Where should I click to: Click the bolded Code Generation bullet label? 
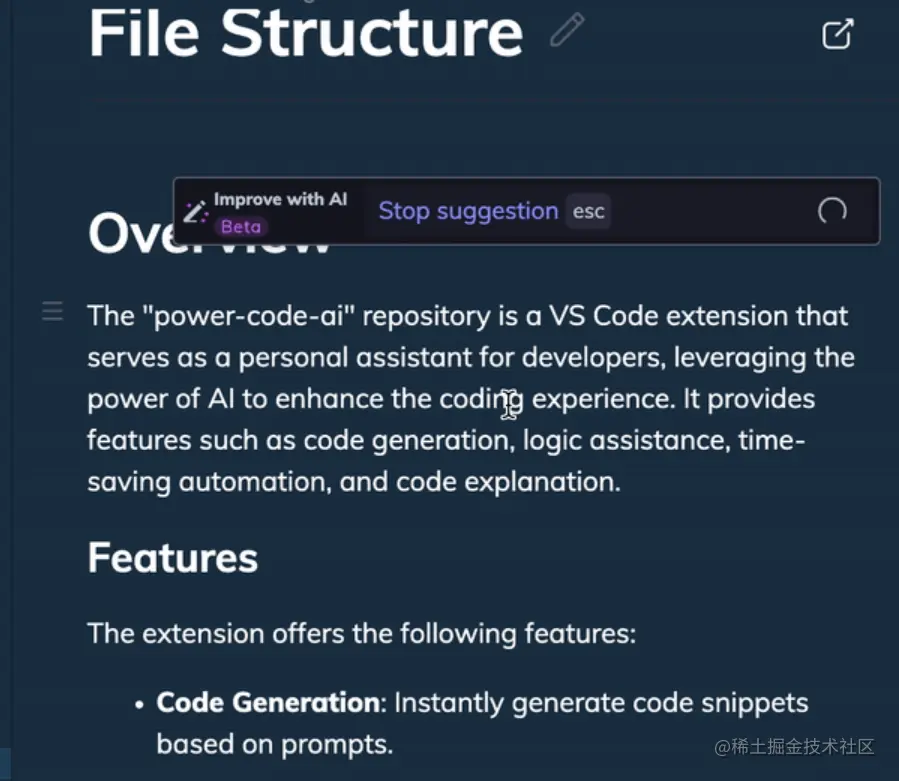point(266,702)
